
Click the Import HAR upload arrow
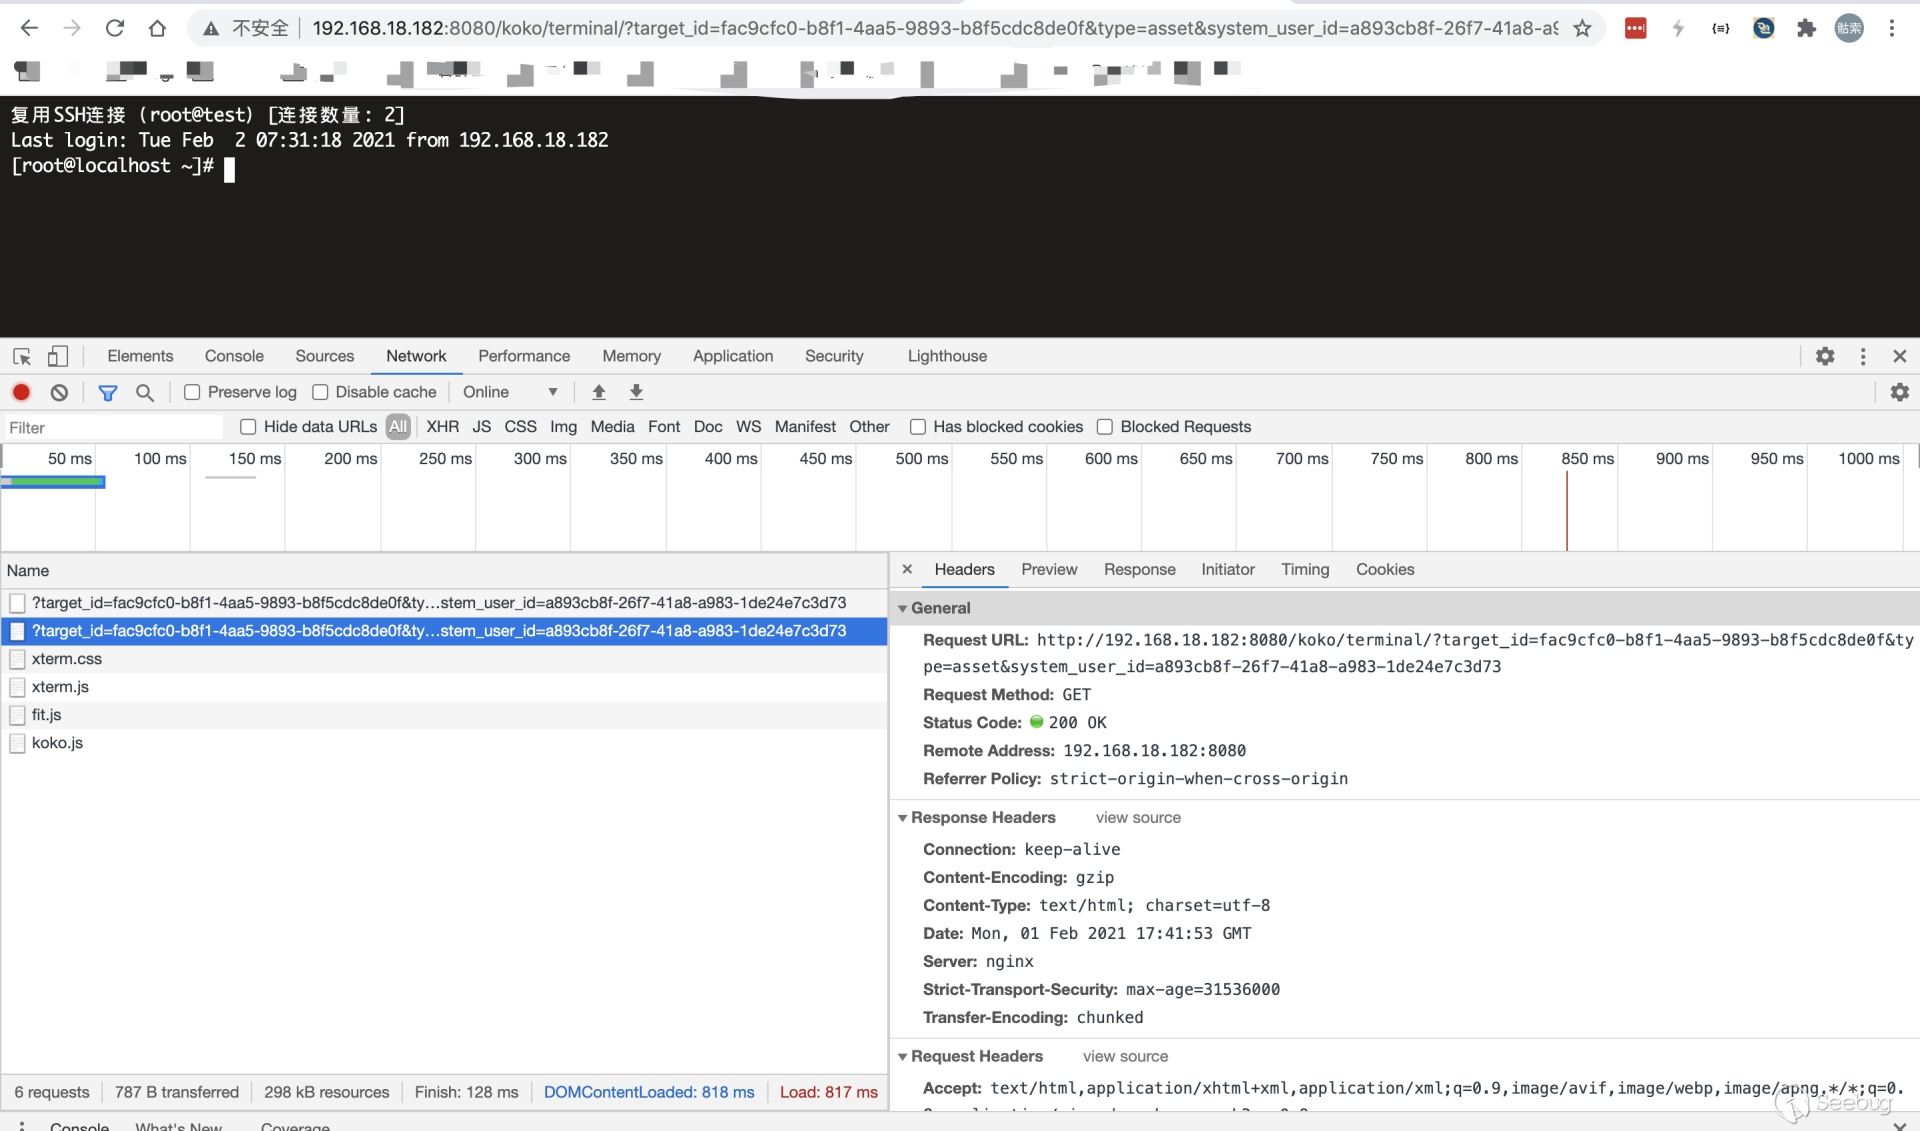point(598,392)
